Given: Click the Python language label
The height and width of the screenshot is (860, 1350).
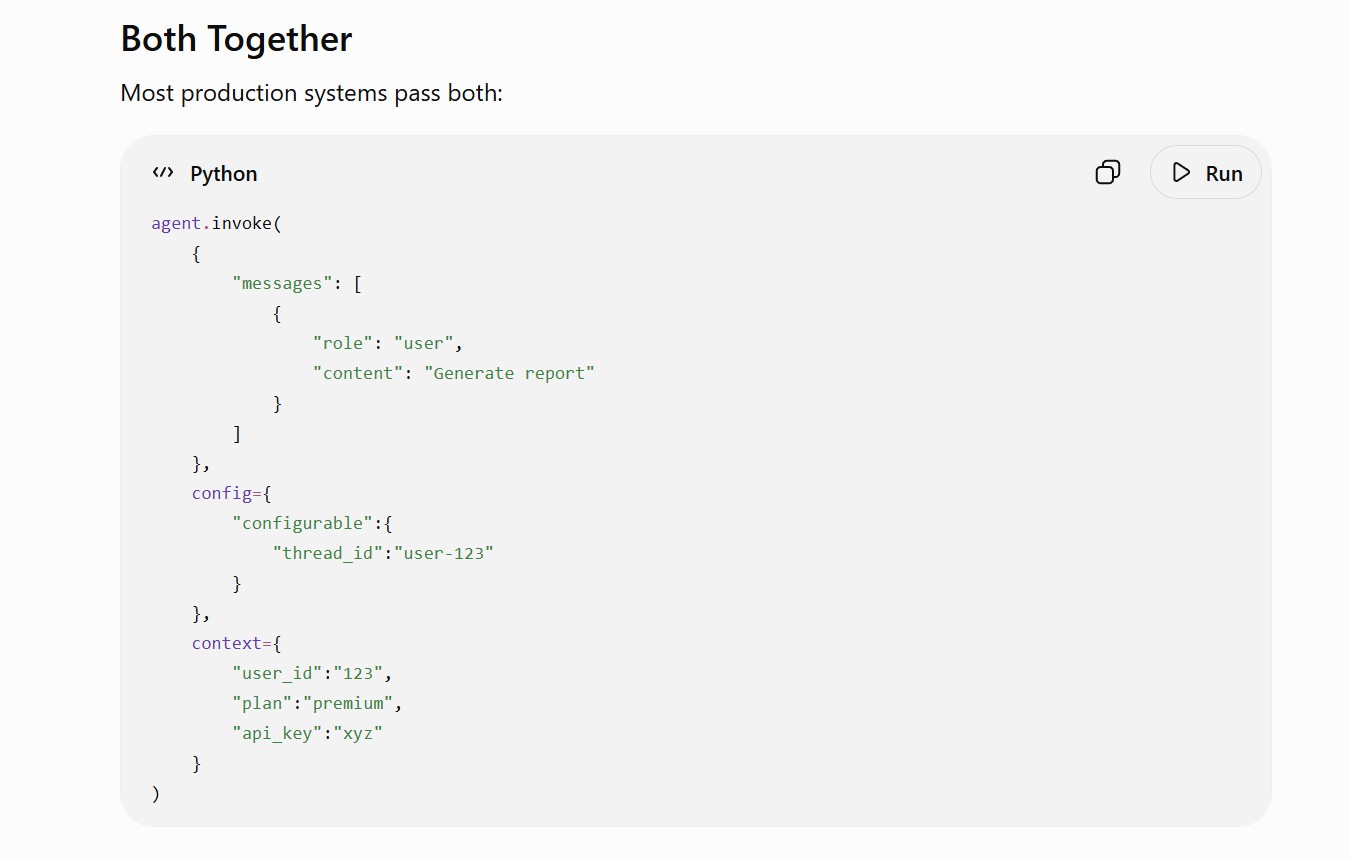Looking at the screenshot, I should [224, 174].
